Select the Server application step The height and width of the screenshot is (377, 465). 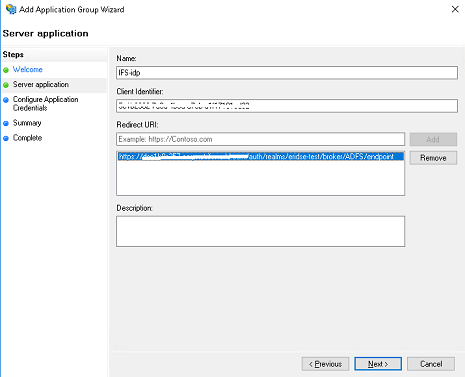tap(41, 84)
